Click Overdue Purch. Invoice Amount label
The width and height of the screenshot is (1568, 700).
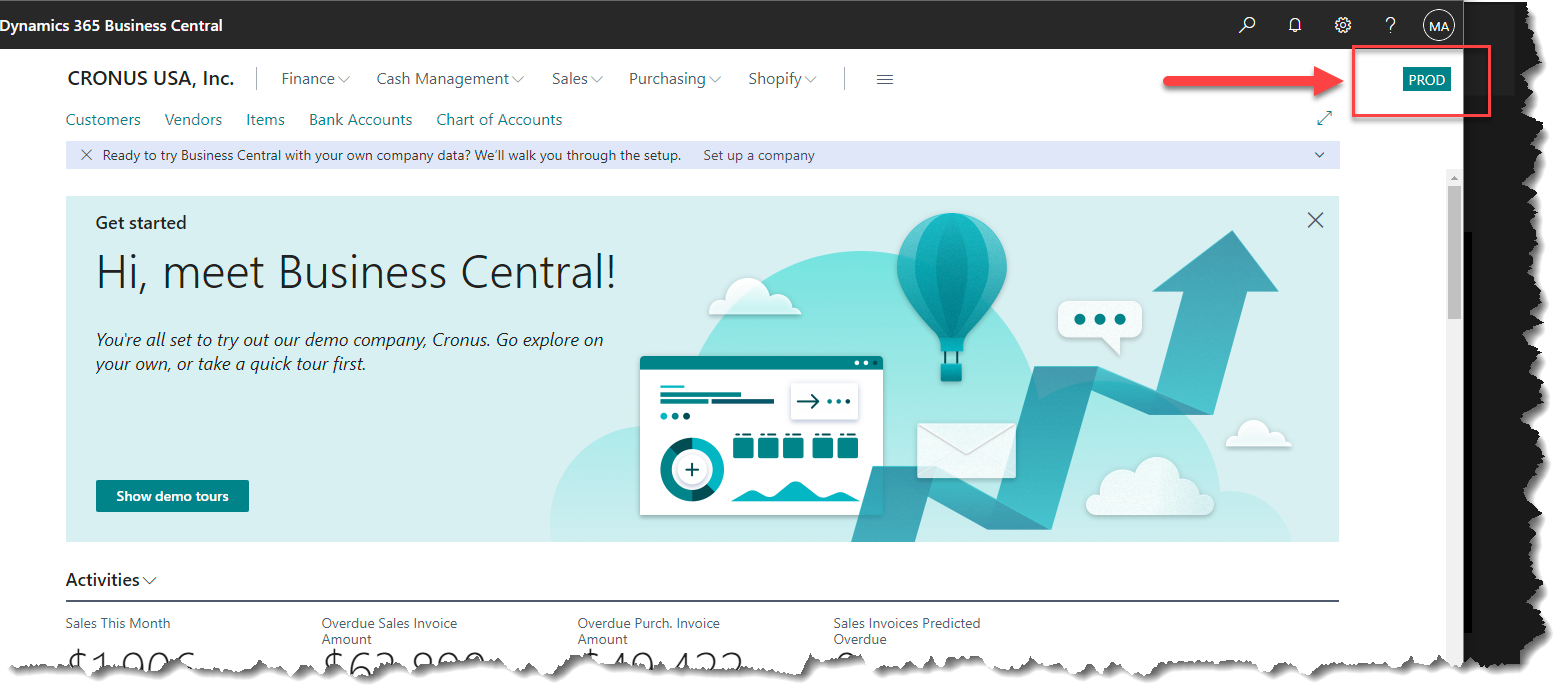tap(648, 631)
